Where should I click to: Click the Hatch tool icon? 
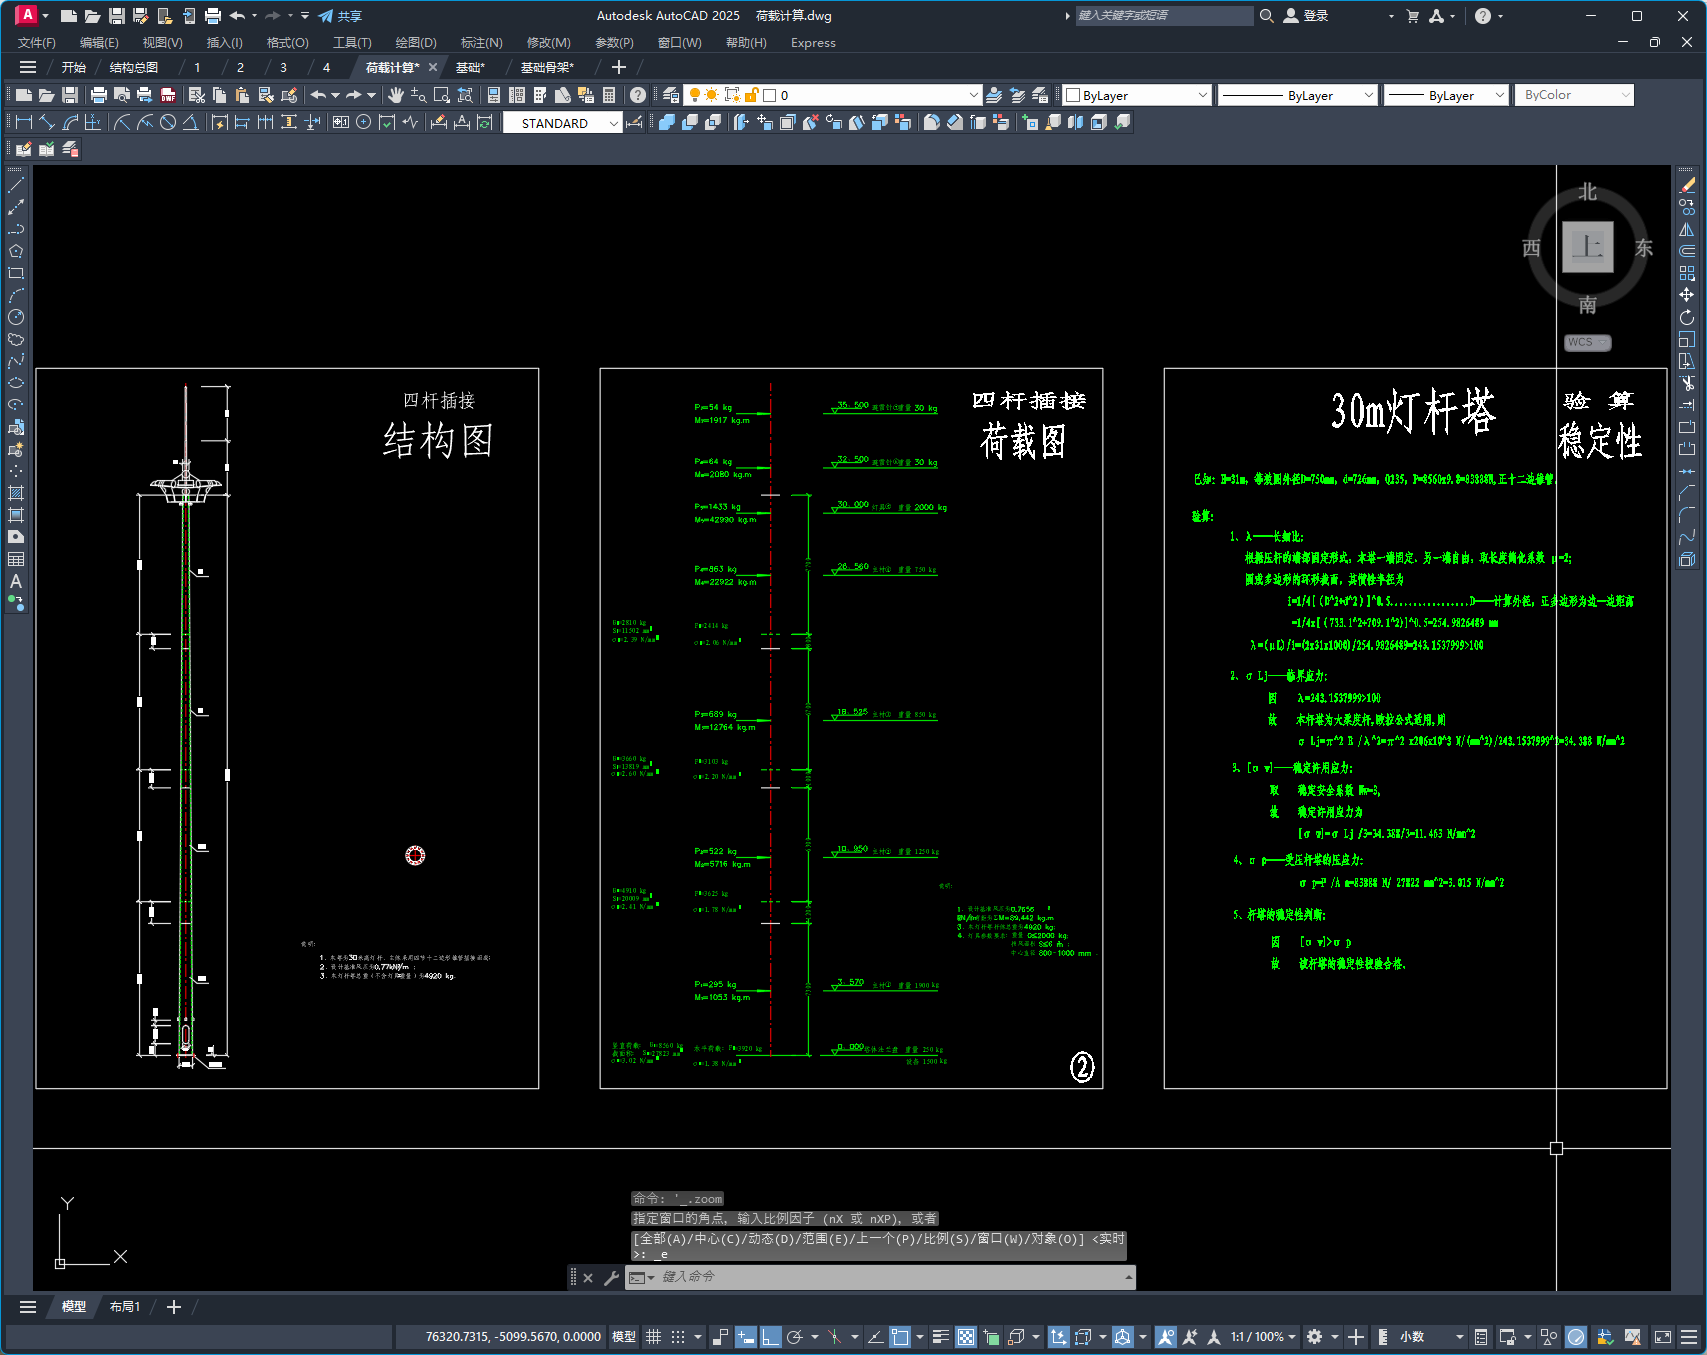tap(16, 493)
